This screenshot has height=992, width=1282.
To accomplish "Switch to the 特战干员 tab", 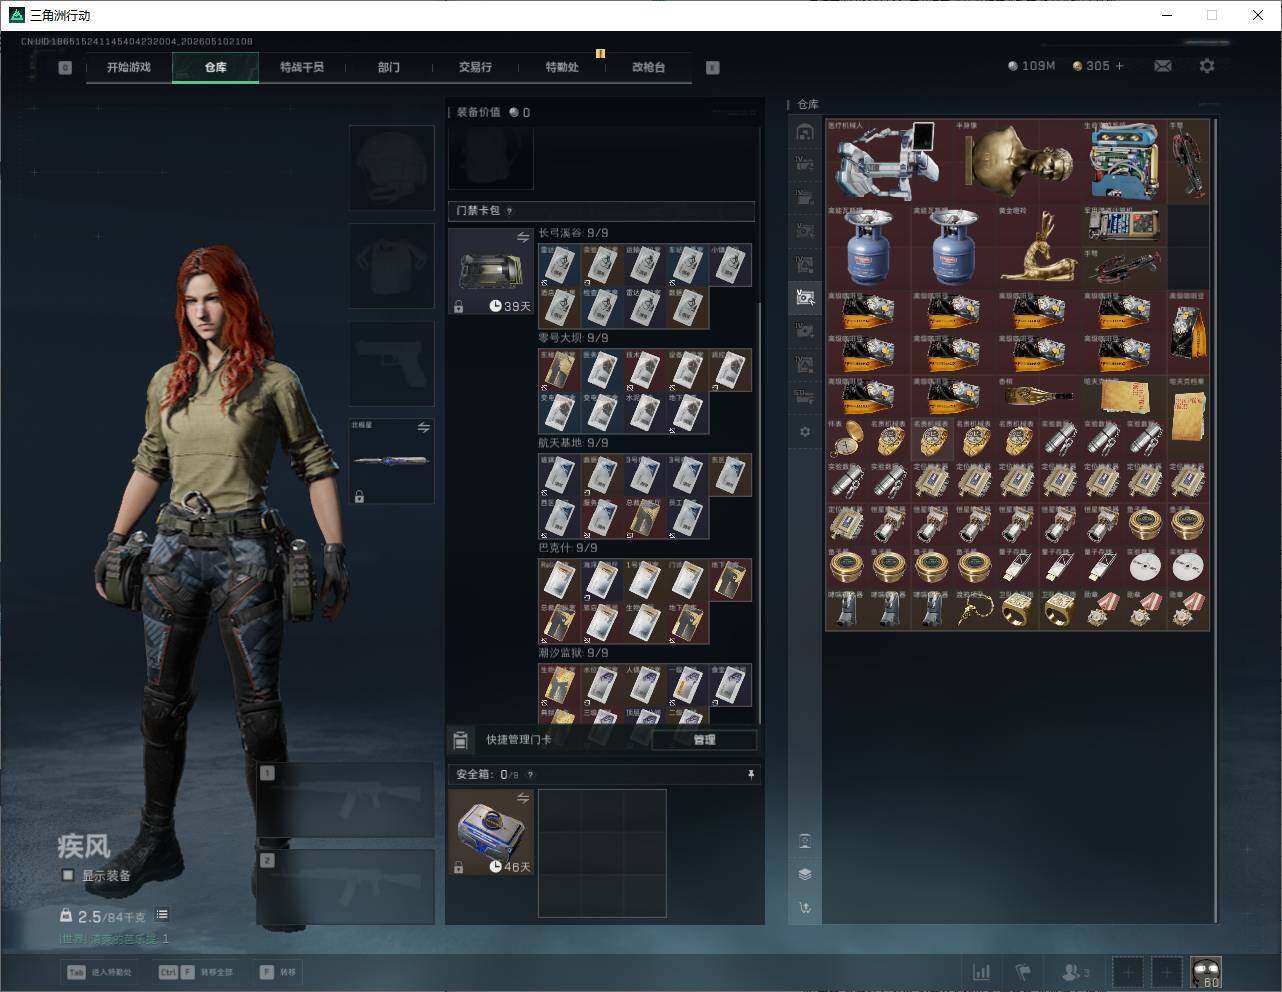I will tap(302, 67).
